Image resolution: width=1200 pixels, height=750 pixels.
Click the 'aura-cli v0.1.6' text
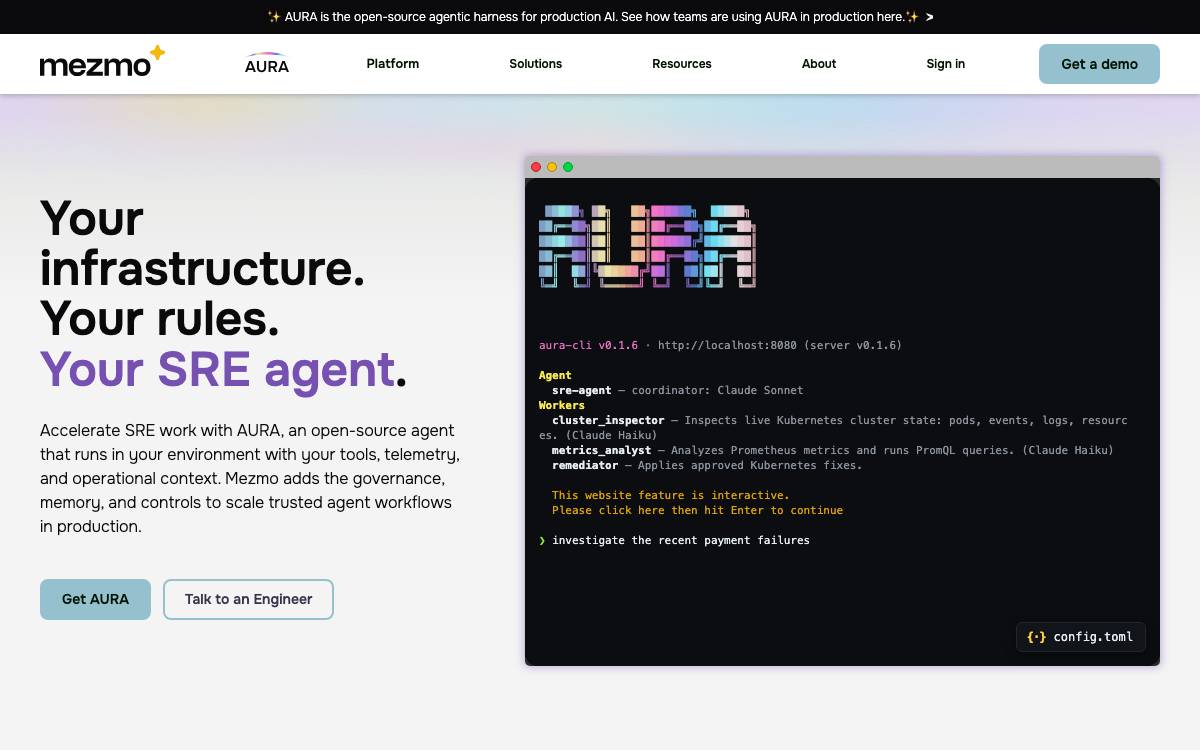pyautogui.click(x=588, y=345)
